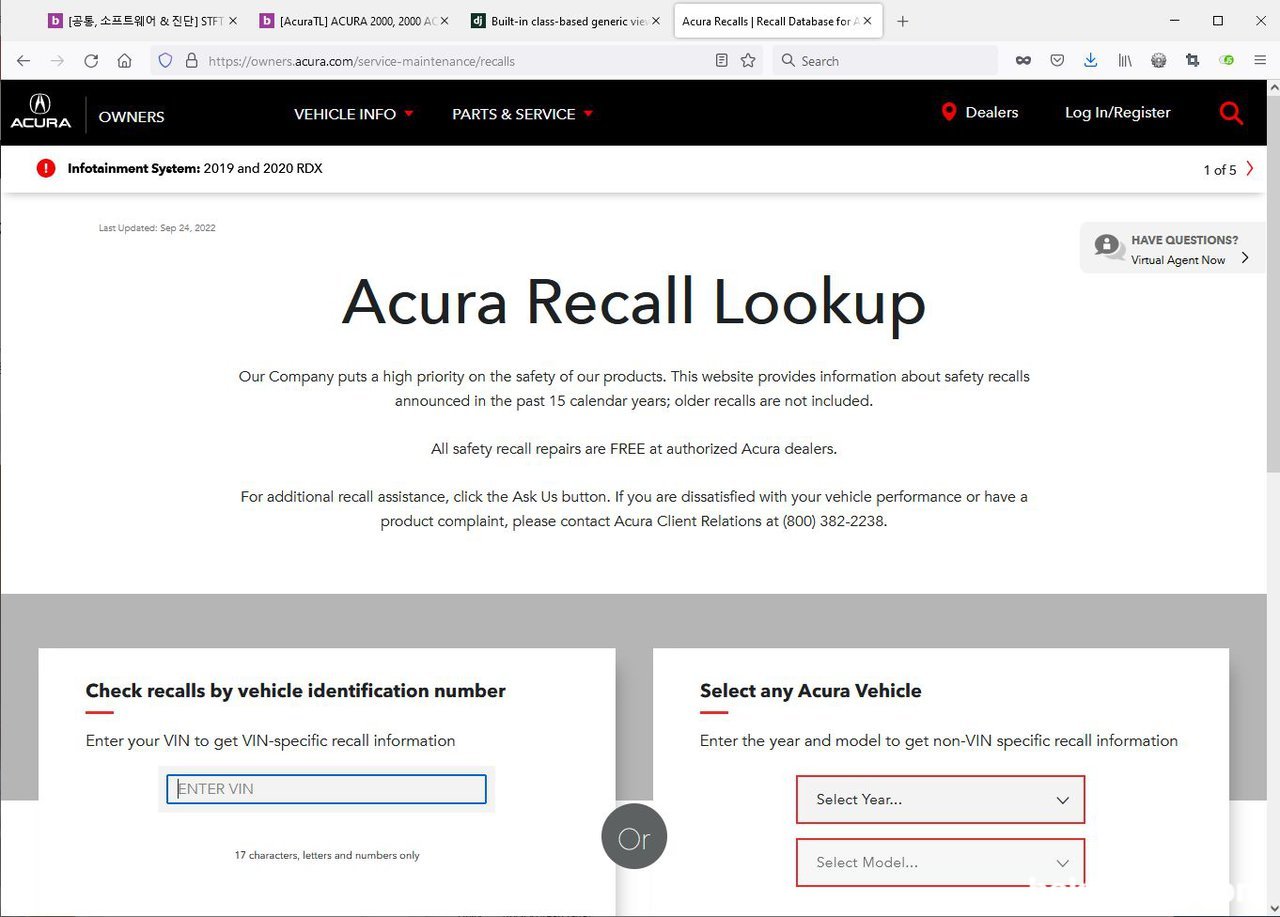
Task: Expand the Virtual Agent Now chevron
Action: [x=1245, y=258]
